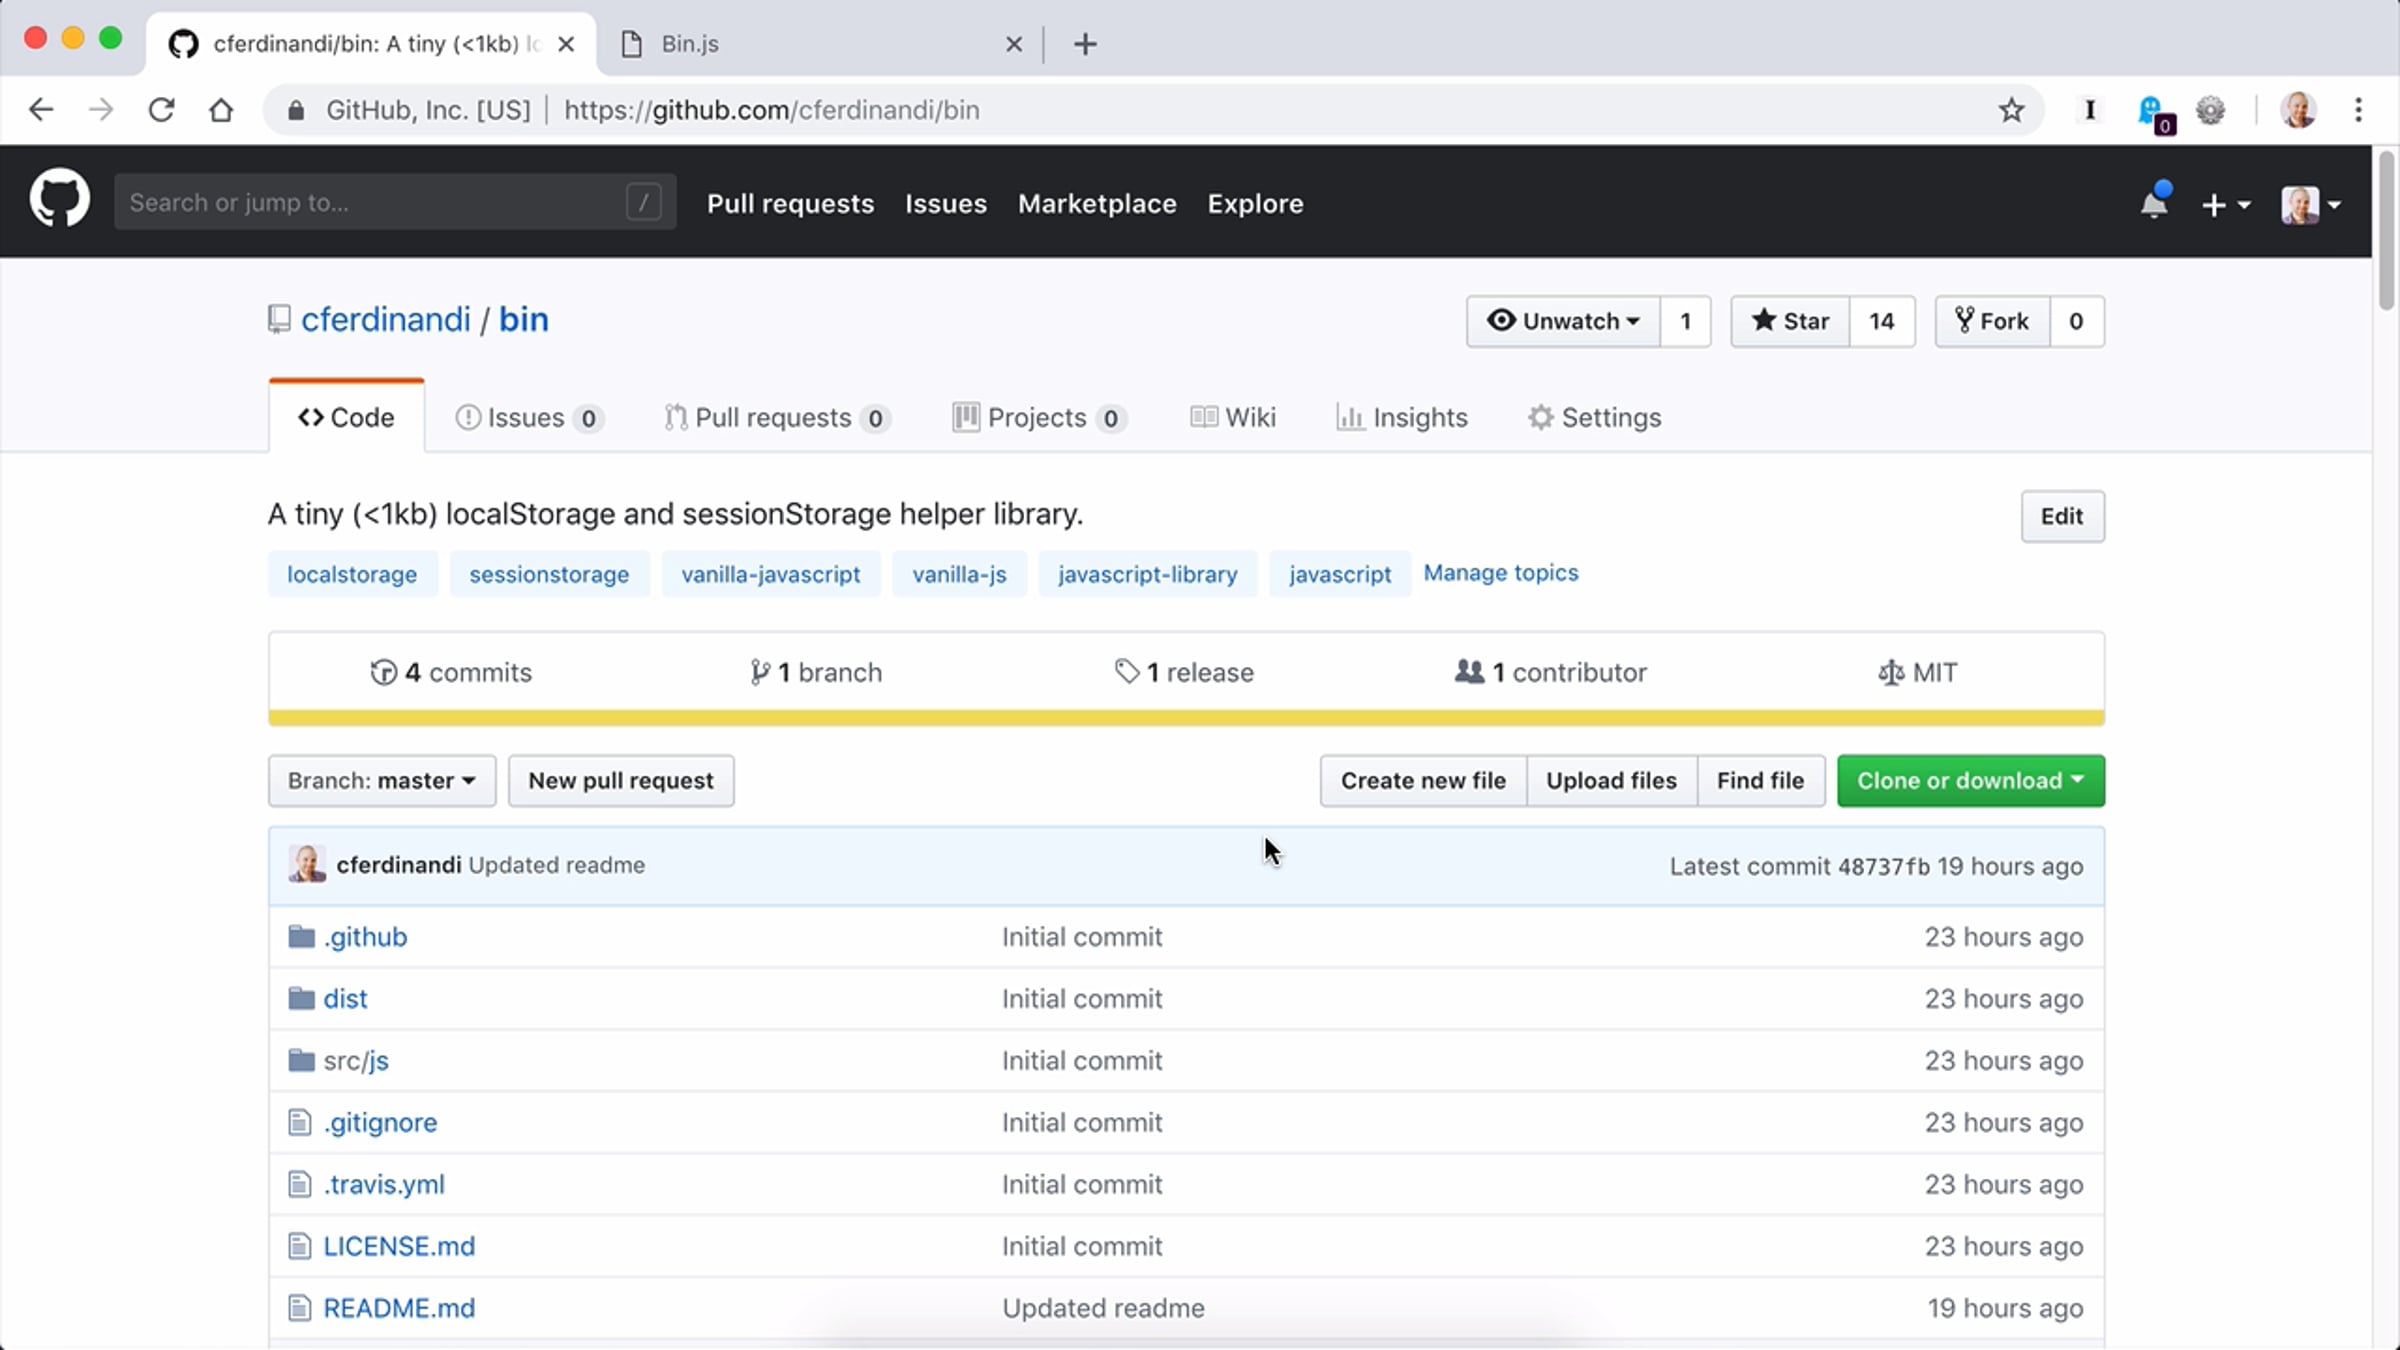The height and width of the screenshot is (1350, 2400).
Task: Open the Wiki tab
Action: 1233,418
